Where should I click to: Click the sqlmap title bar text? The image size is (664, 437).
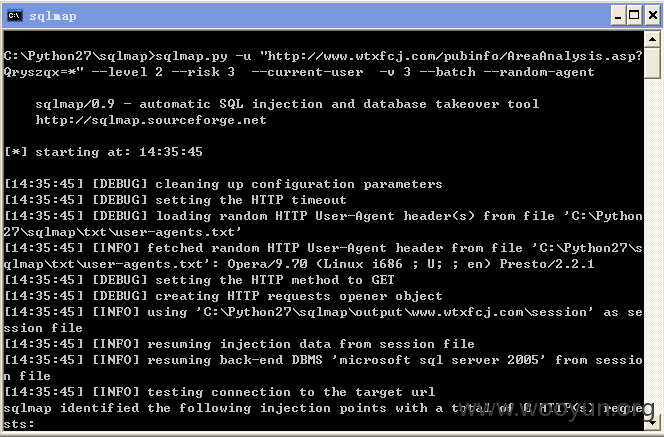click(x=53, y=16)
